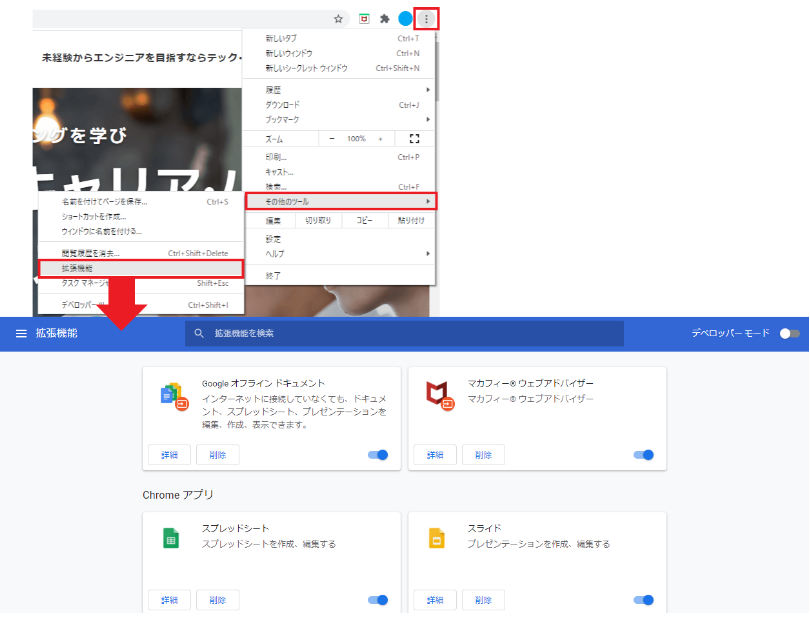Image resolution: width=810 pixels, height=620 pixels.
Task: Click the red McAfee extension icon in toolbar
Action: coord(364,19)
